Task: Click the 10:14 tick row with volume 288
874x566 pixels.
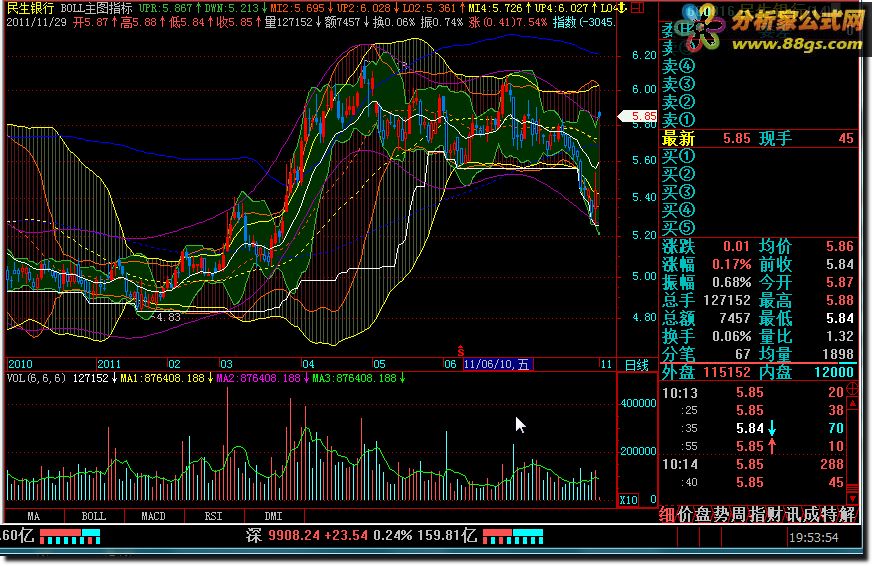Action: click(x=753, y=464)
